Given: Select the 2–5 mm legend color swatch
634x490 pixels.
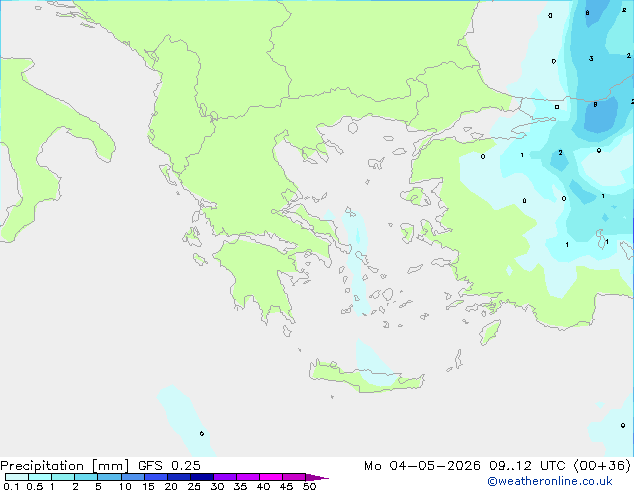Looking at the screenshot, I should pyautogui.click(x=86, y=477).
